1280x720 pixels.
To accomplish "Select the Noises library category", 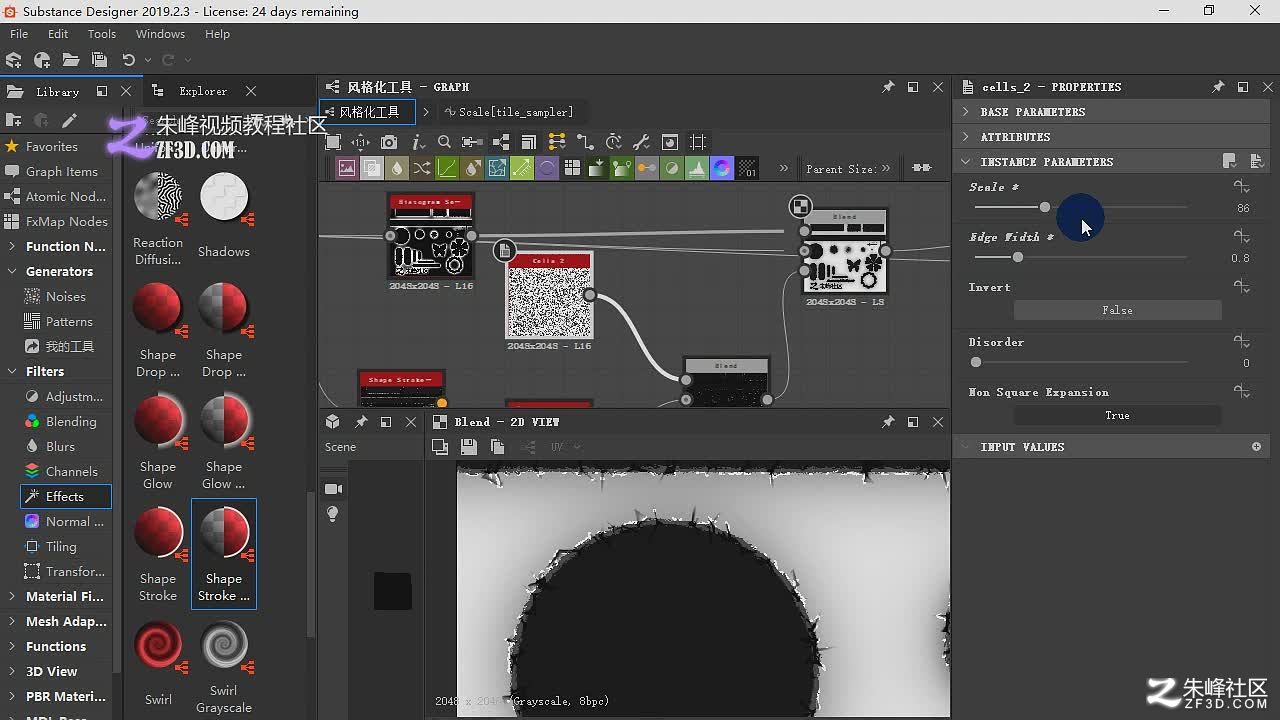I will pyautogui.click(x=66, y=297).
